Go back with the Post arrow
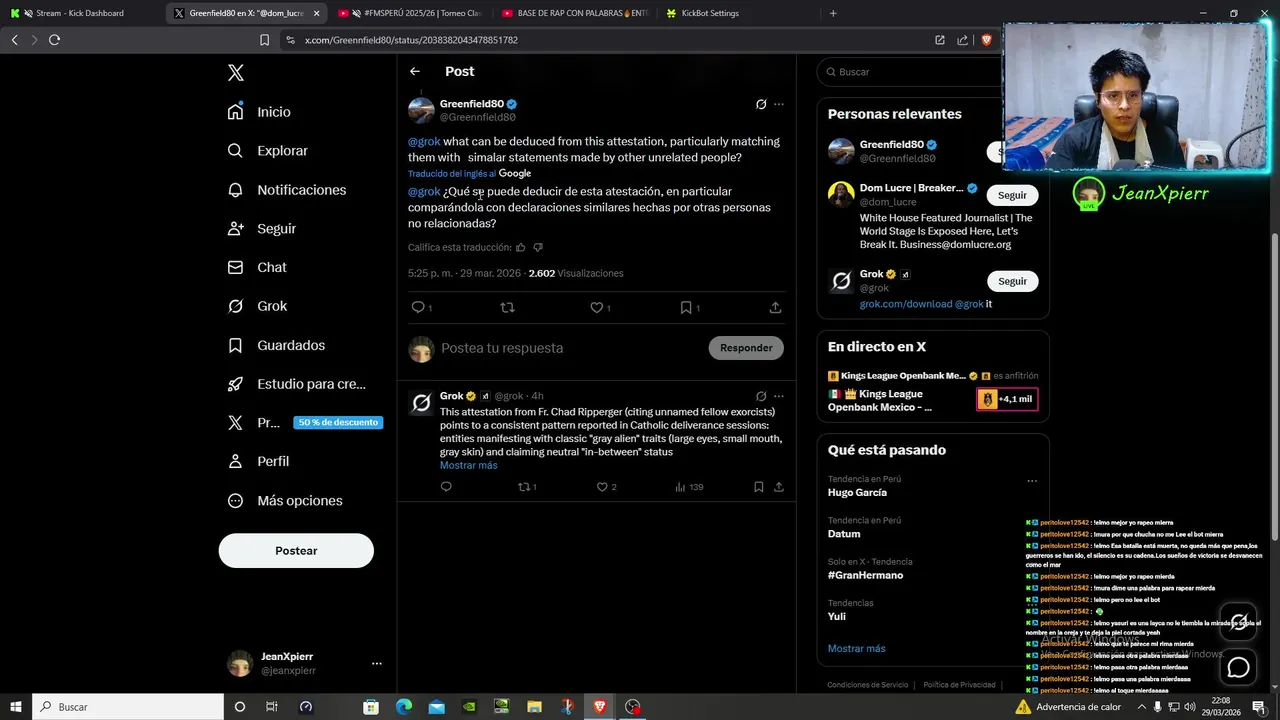The image size is (1280, 720). point(415,71)
